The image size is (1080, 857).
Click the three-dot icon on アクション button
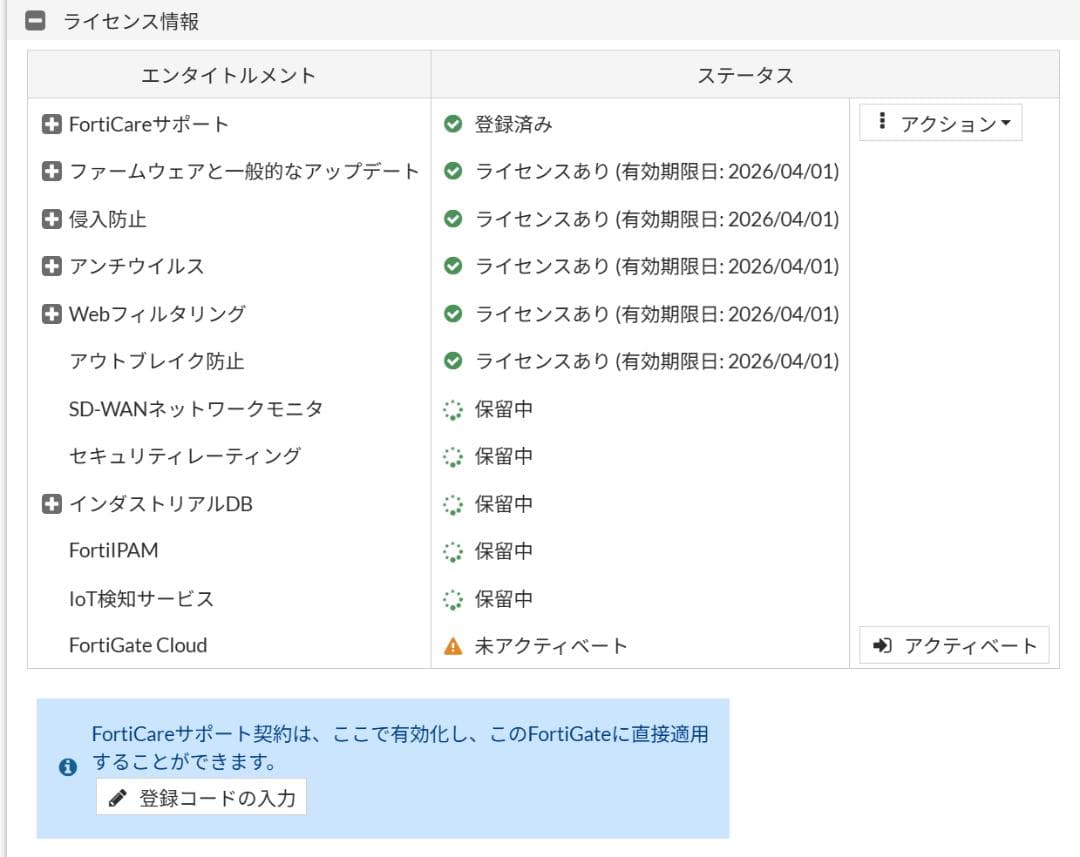click(x=884, y=122)
